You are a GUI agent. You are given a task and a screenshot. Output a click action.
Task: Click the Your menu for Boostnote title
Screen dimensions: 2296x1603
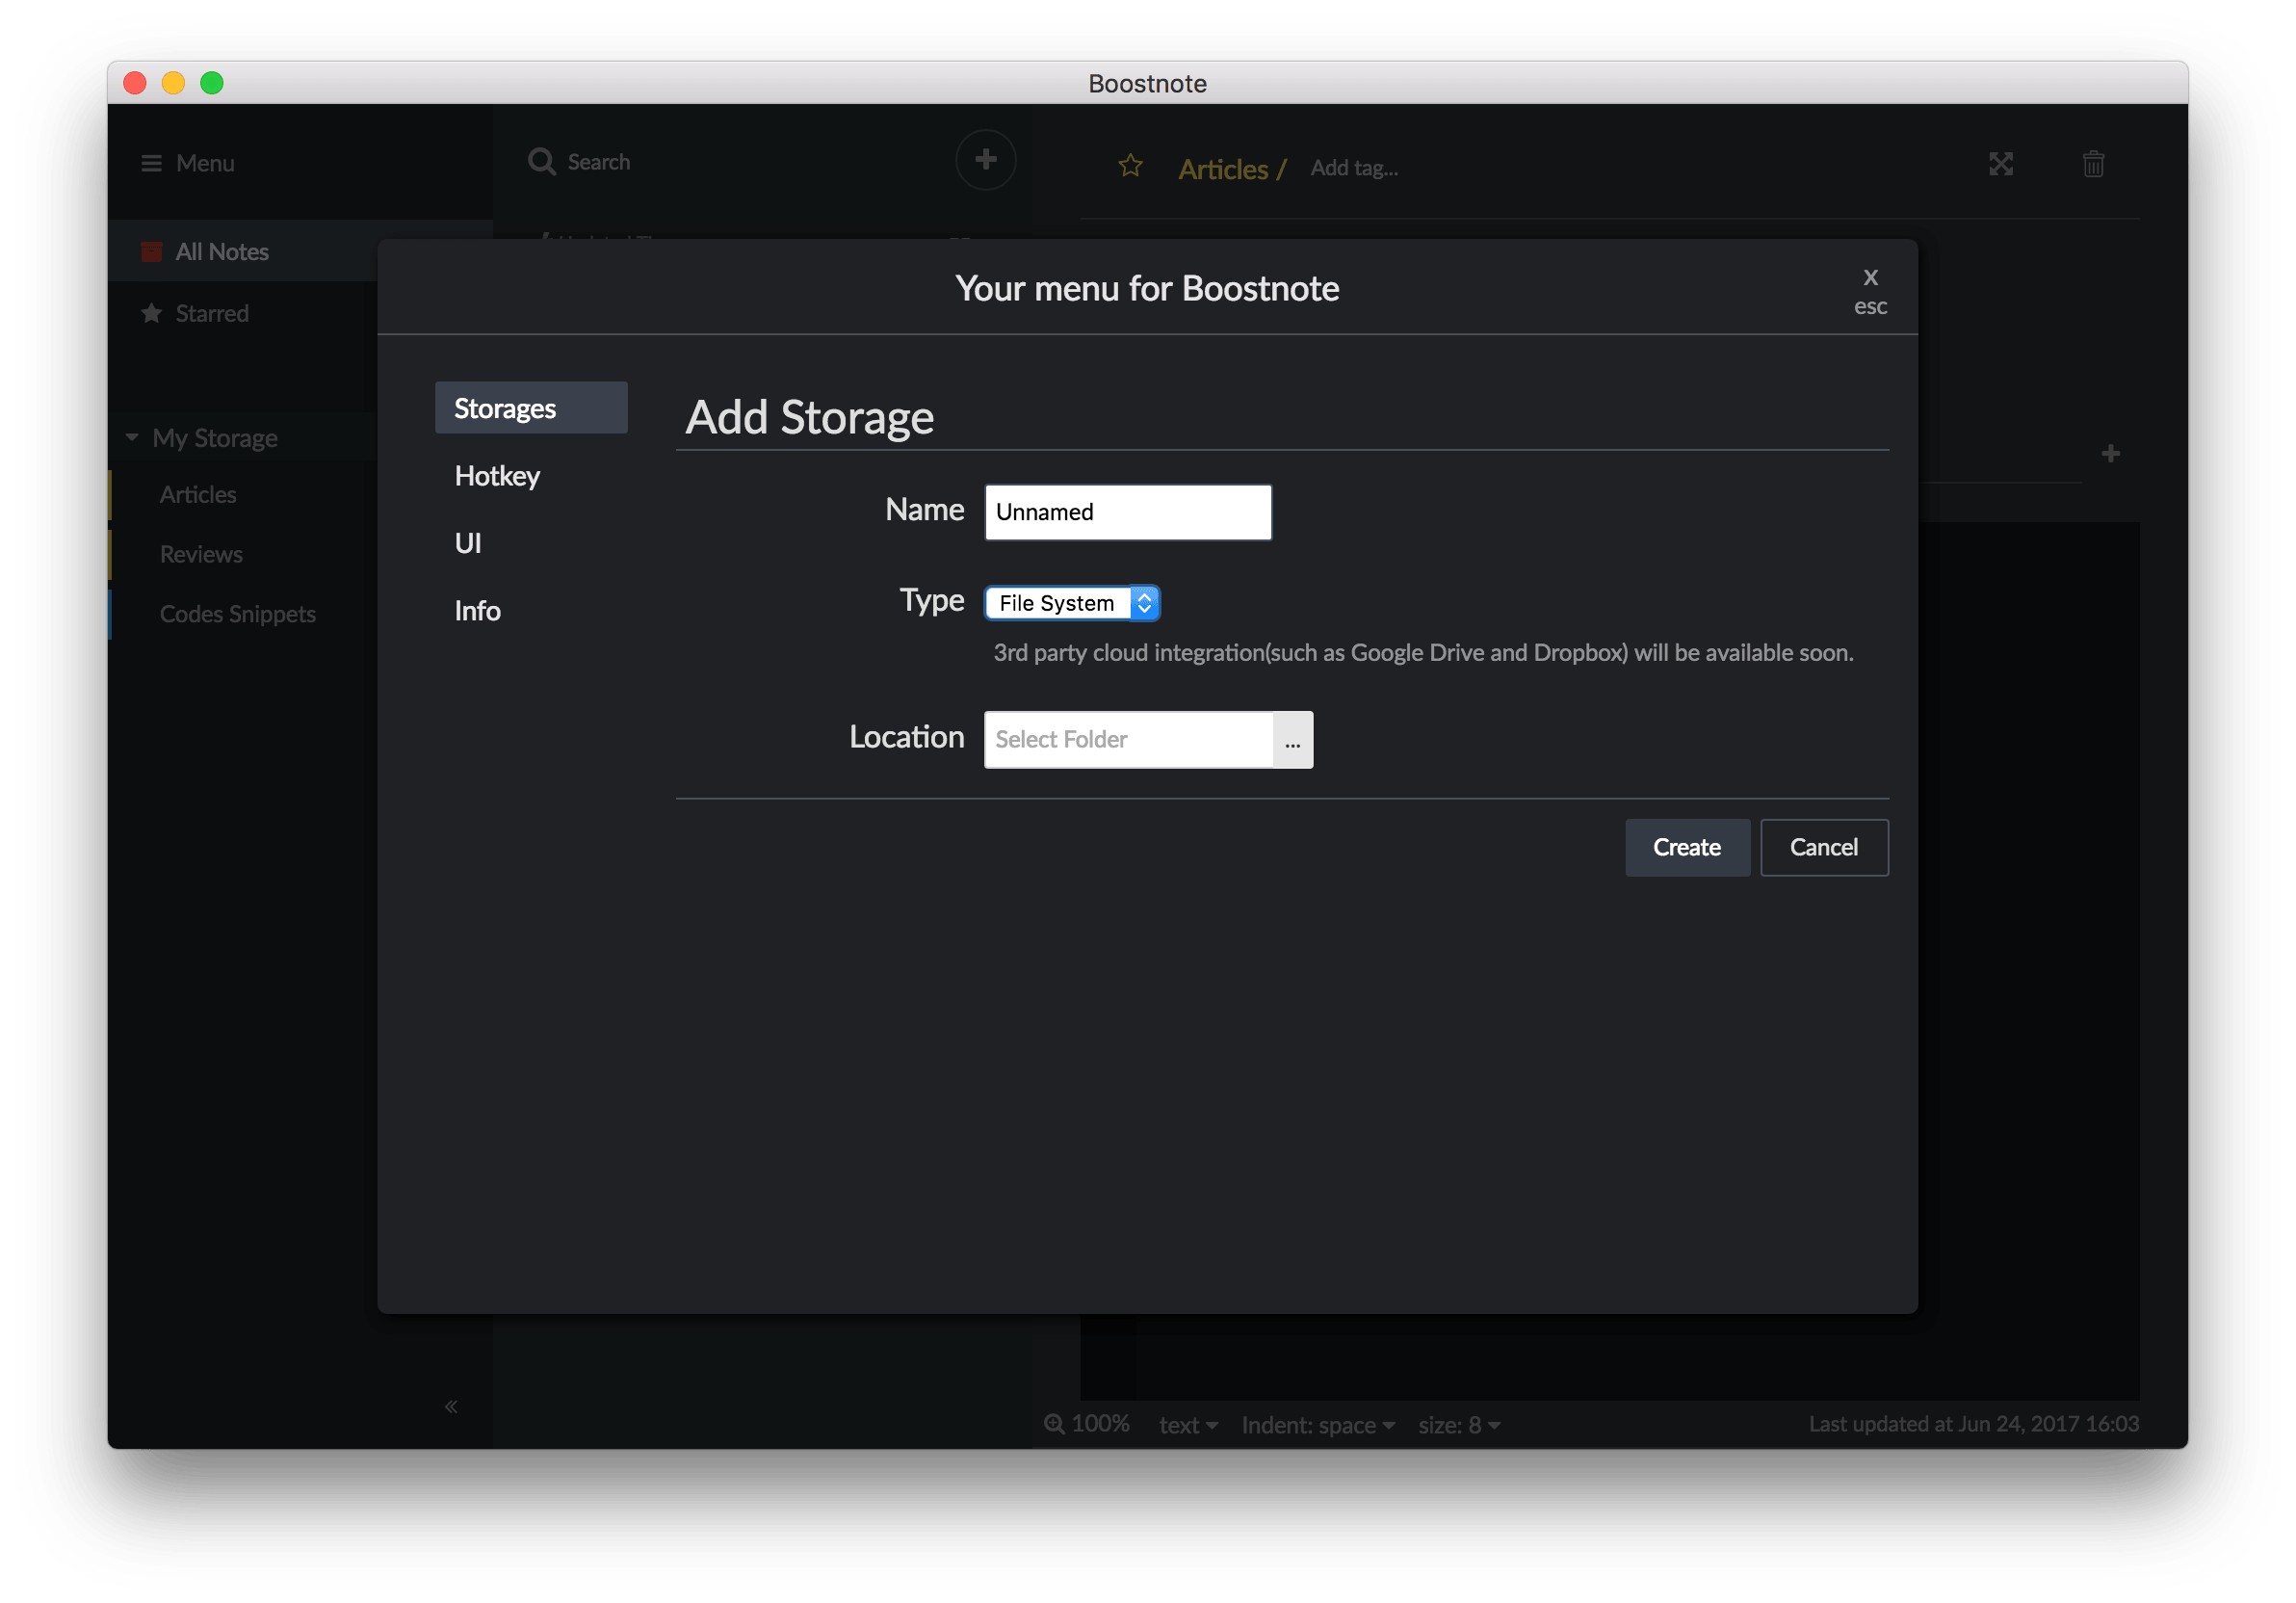1147,288
